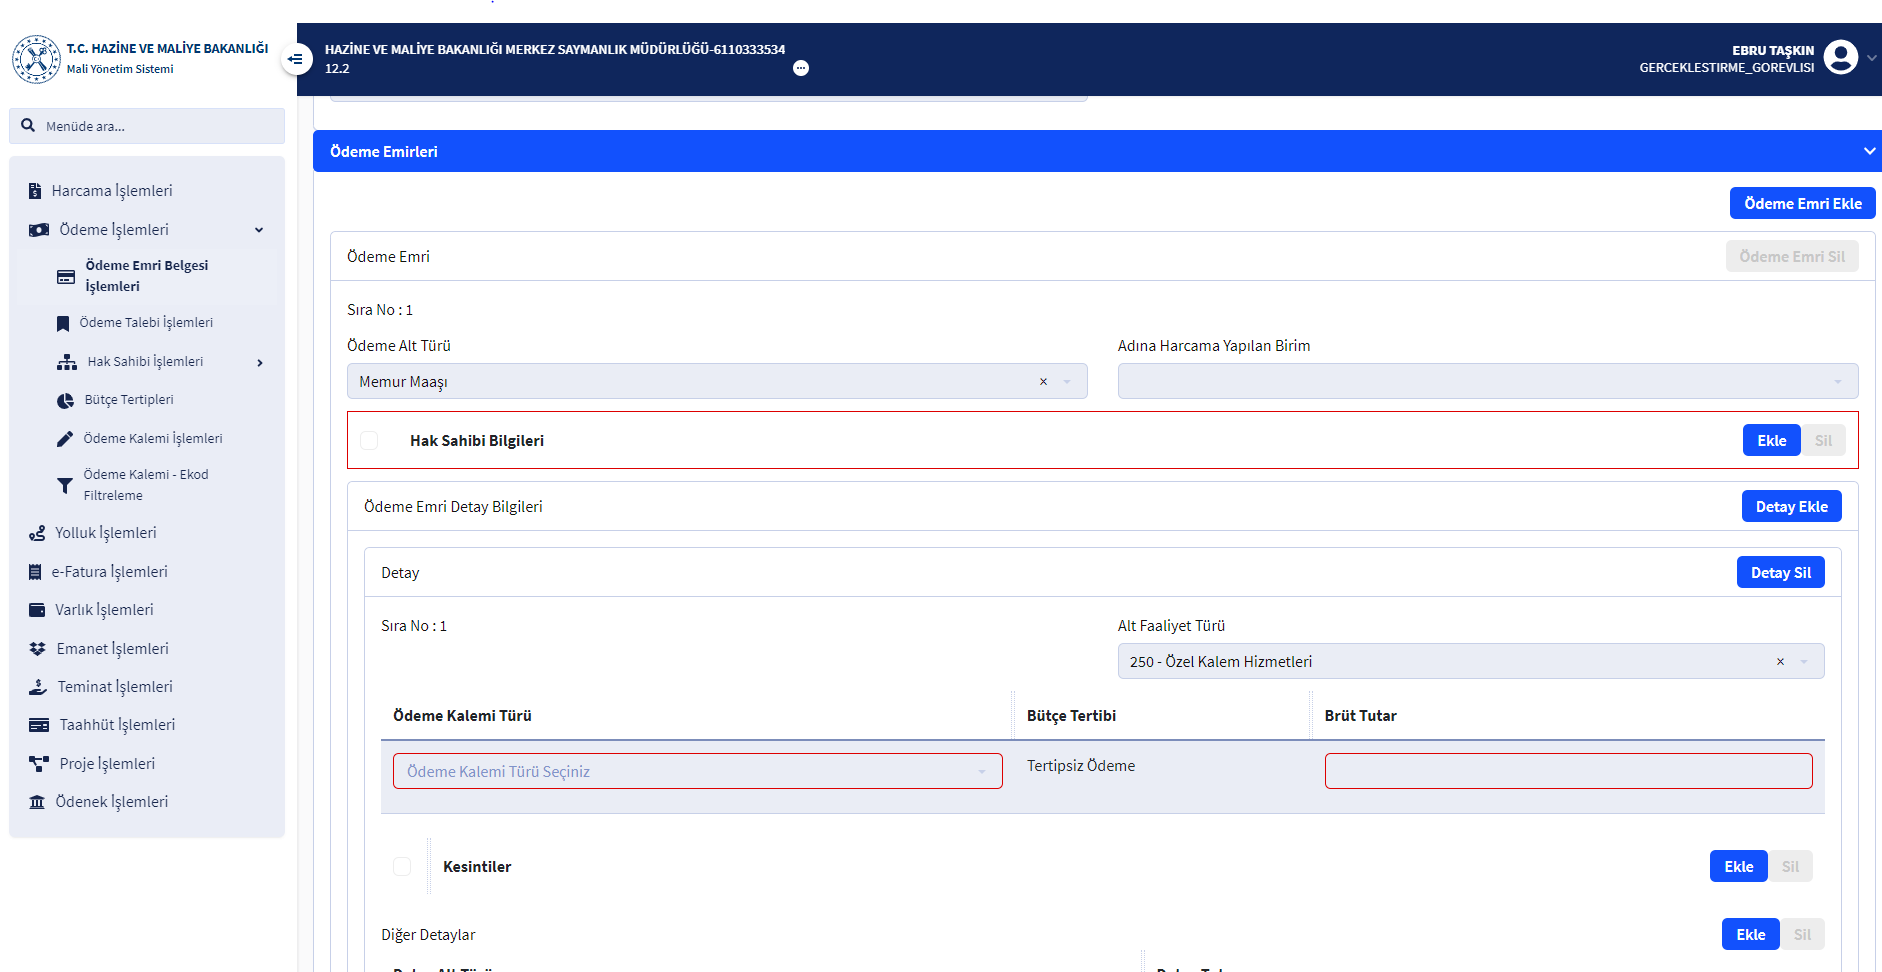Open e-Fatura İşlemleri menu item

109,572
